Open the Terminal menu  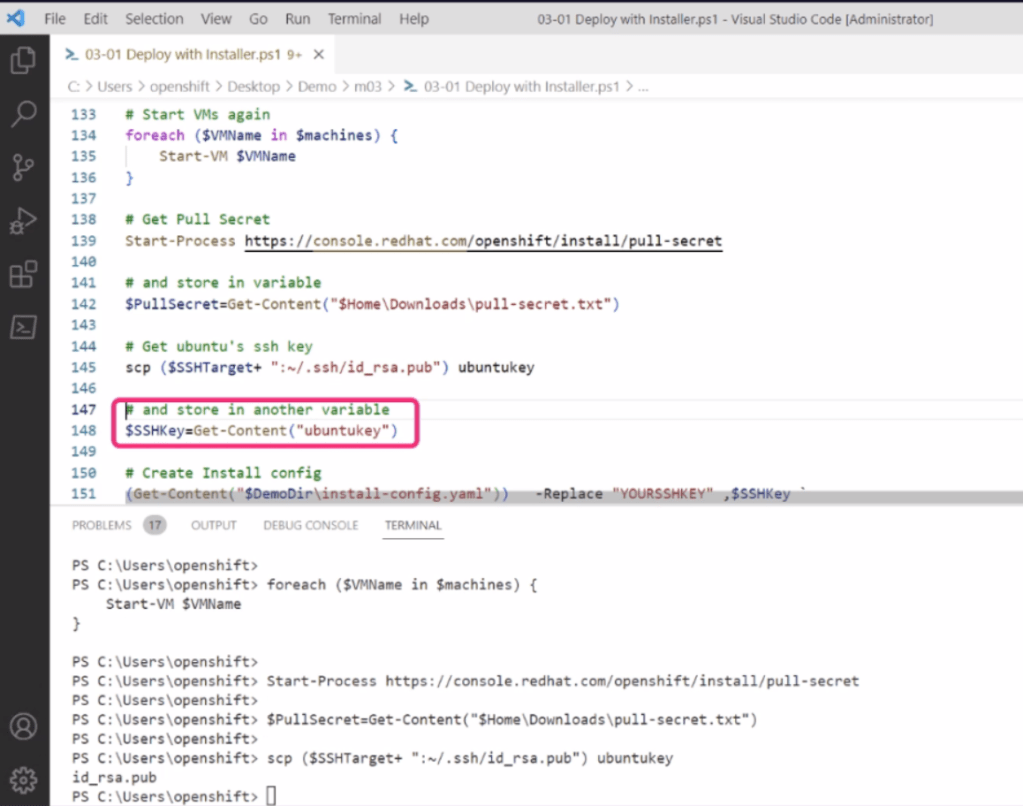point(354,19)
